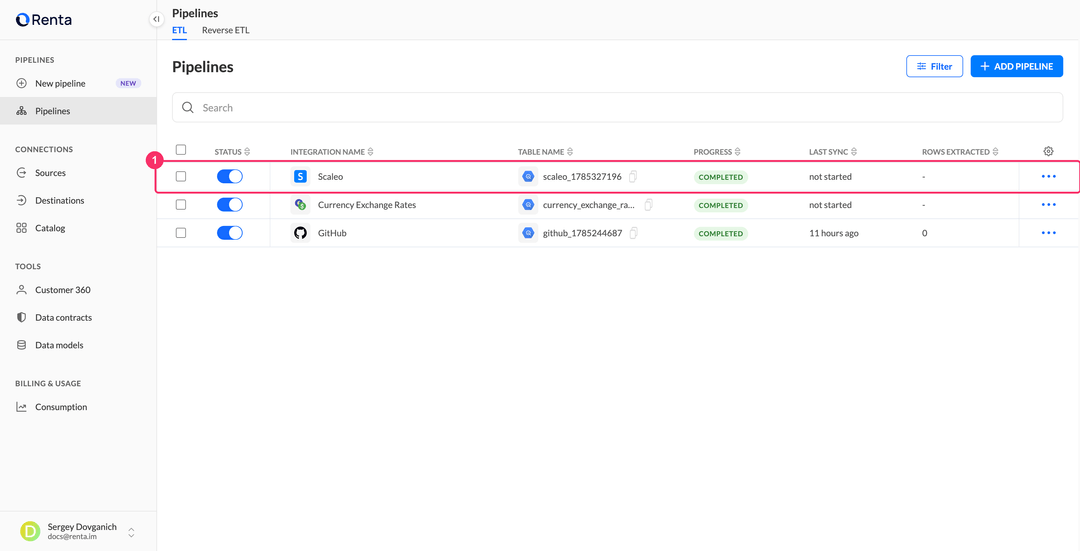Image resolution: width=1080 pixels, height=551 pixels.
Task: Click the Renta logo
Action: (x=43, y=20)
